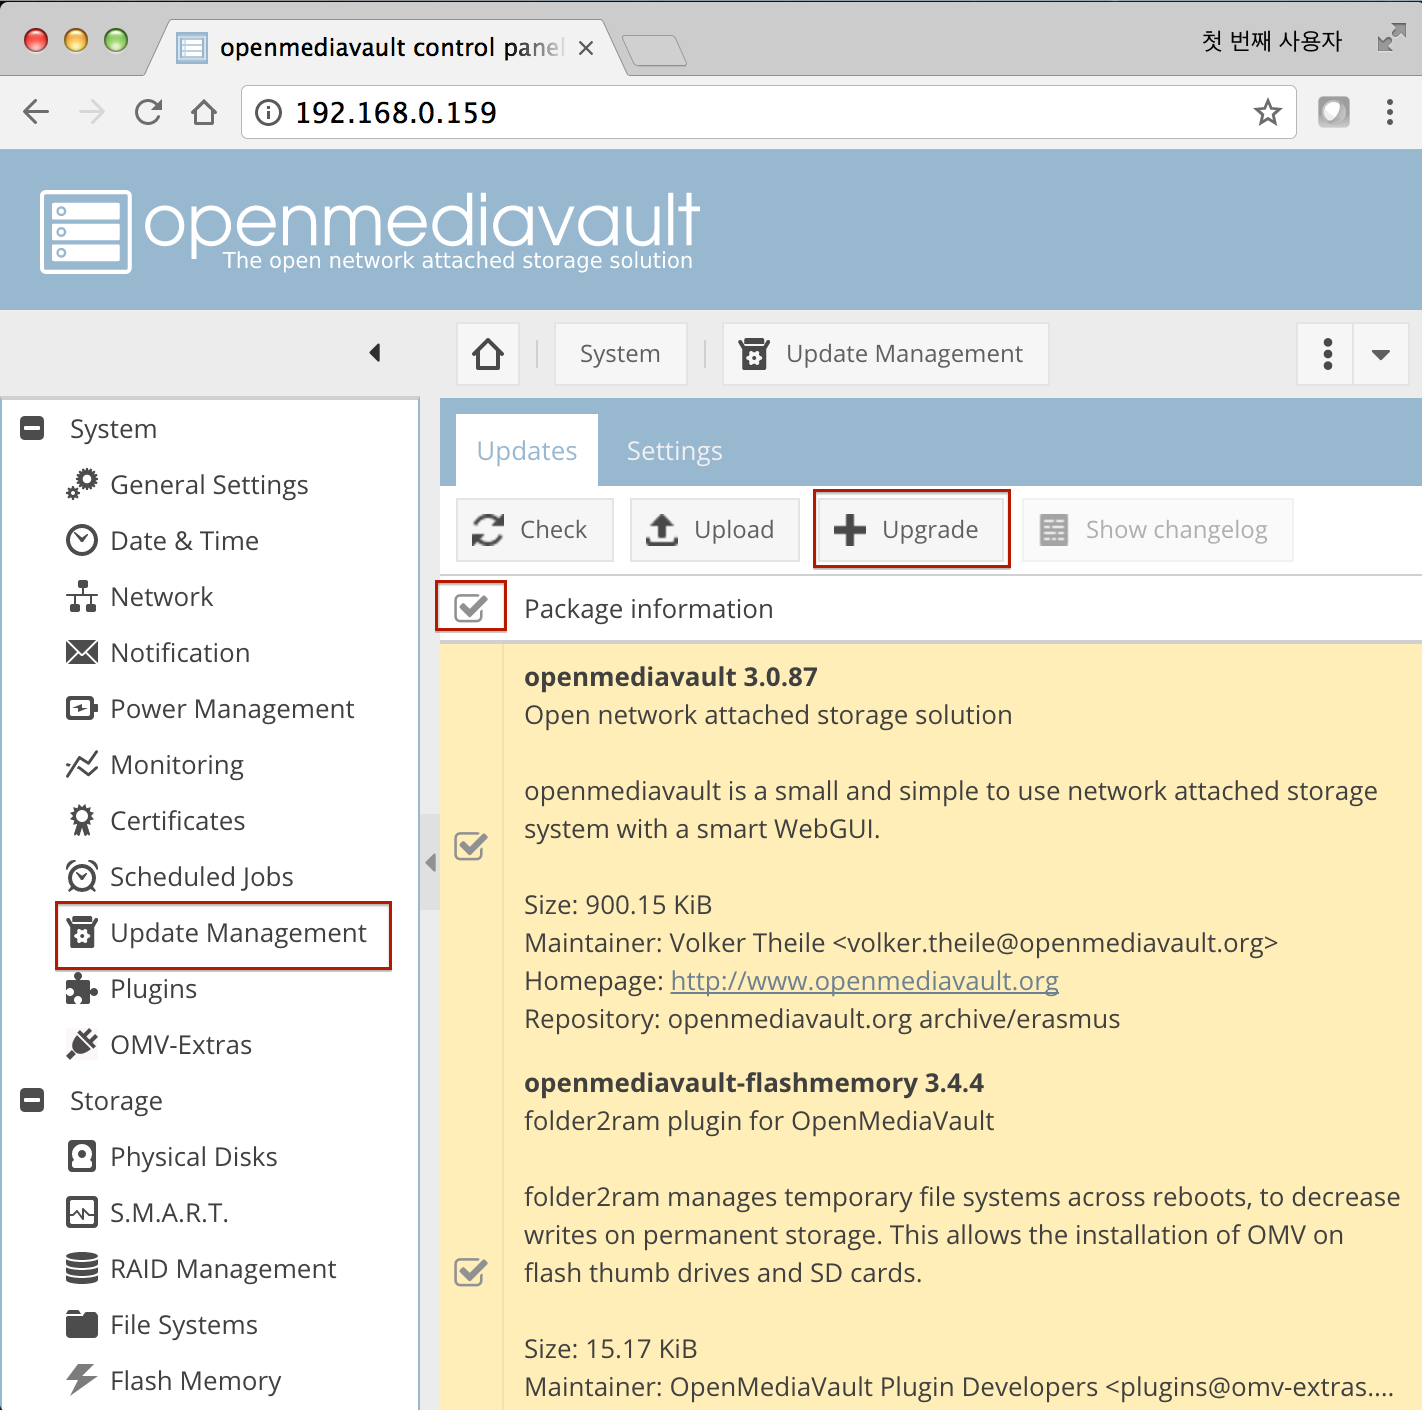Uncheck the openmediavault-flashmemory 3.4.4 package
This screenshot has width=1422, height=1410.
(470, 1272)
